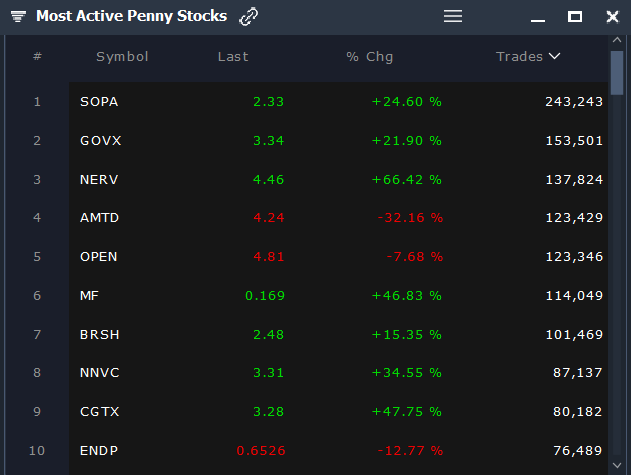Select the ENDP symbol
The height and width of the screenshot is (475, 631).
tap(99, 451)
